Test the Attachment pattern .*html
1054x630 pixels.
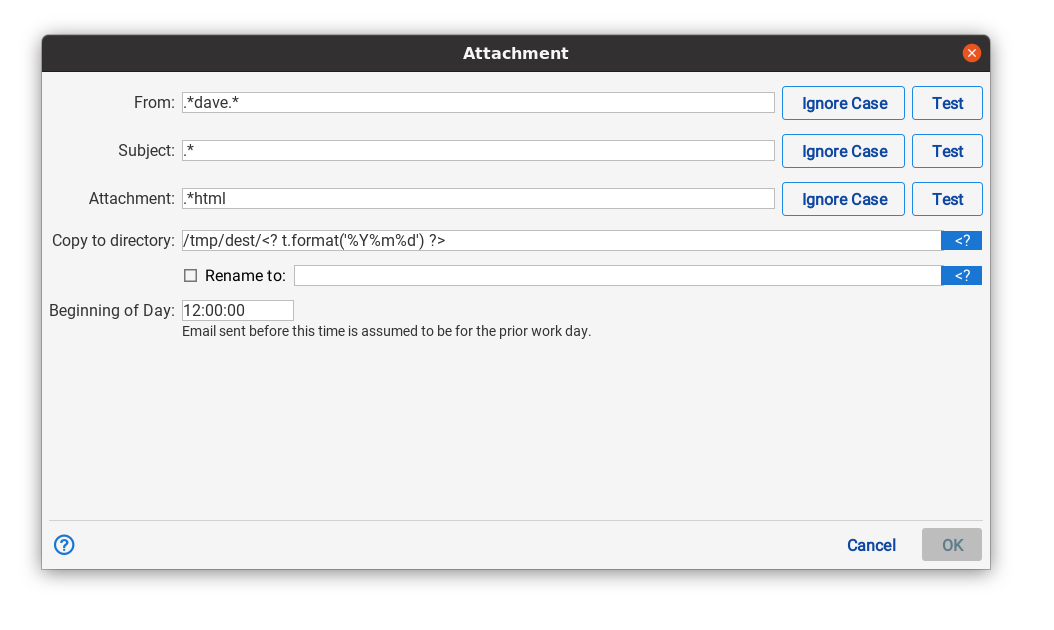pos(946,199)
